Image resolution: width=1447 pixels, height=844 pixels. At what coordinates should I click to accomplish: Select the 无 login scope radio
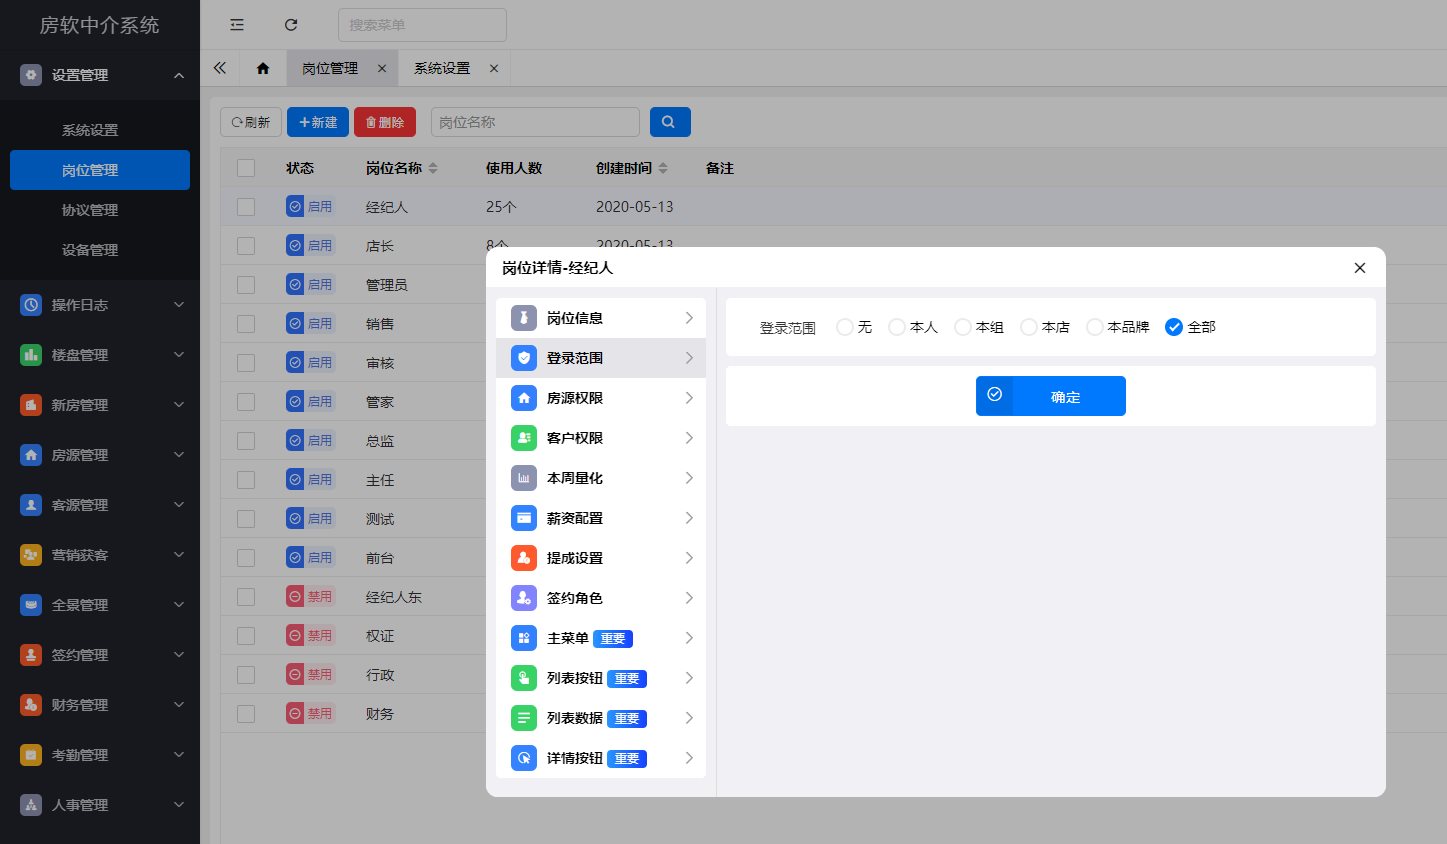(x=845, y=327)
